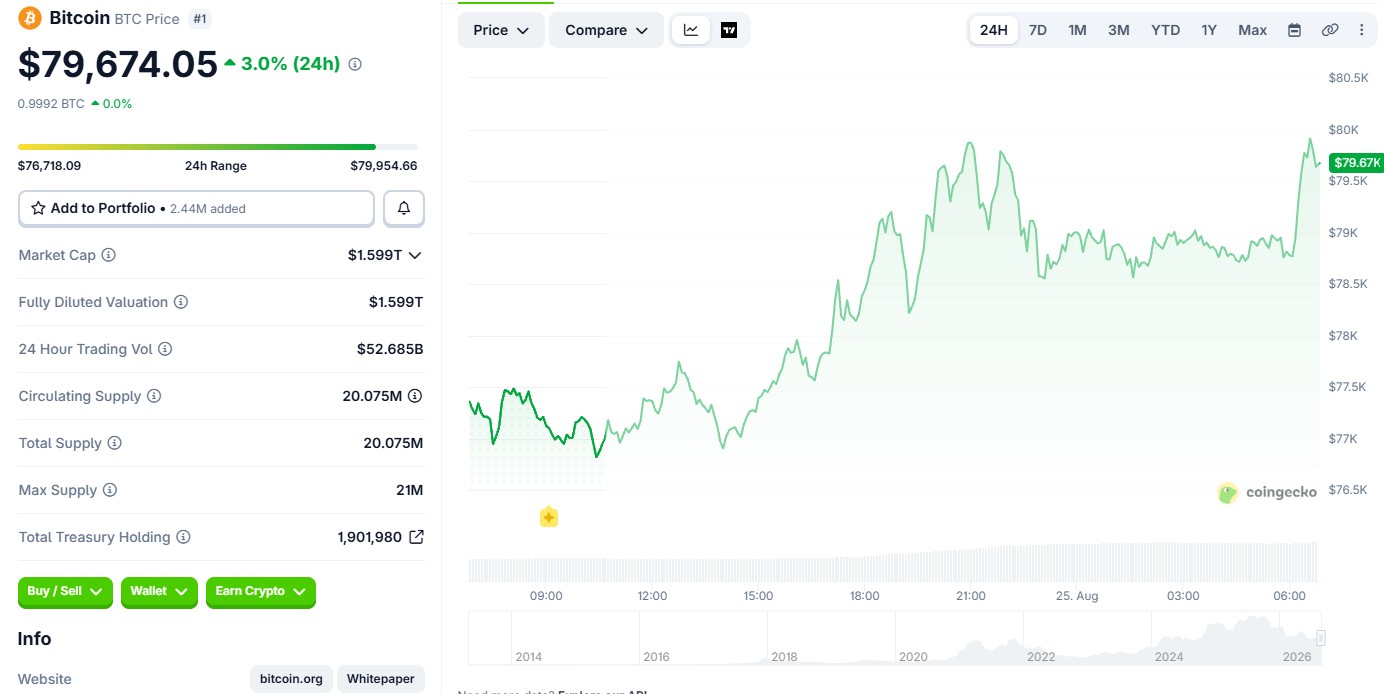1384x694 pixels.
Task: Click the range navigator handle near 2026
Action: tap(1321, 638)
